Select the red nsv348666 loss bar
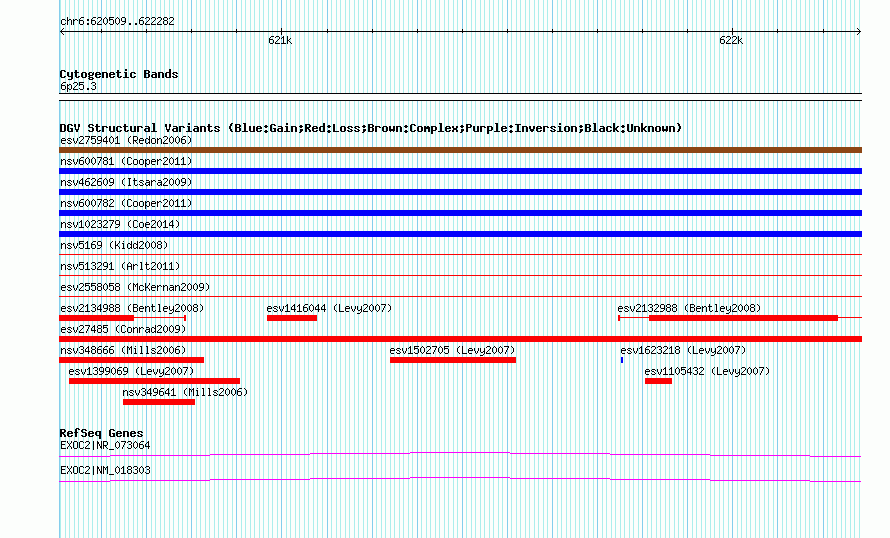This screenshot has height=538, width=890. click(x=131, y=360)
